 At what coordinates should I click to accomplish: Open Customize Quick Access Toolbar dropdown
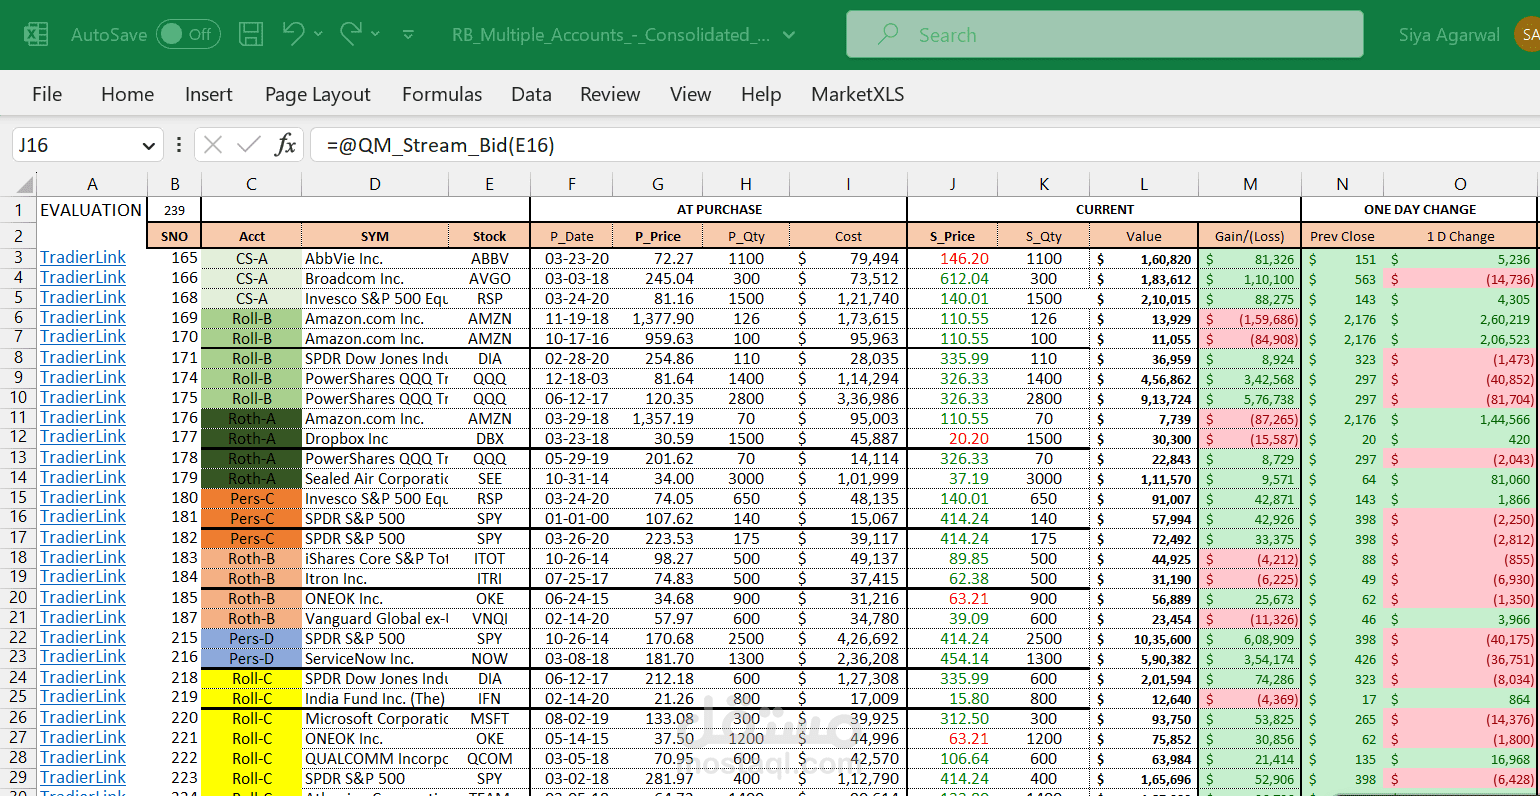click(407, 33)
